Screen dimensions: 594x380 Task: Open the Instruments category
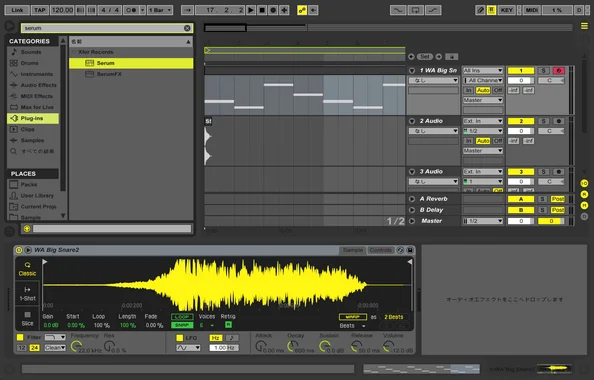(36, 74)
